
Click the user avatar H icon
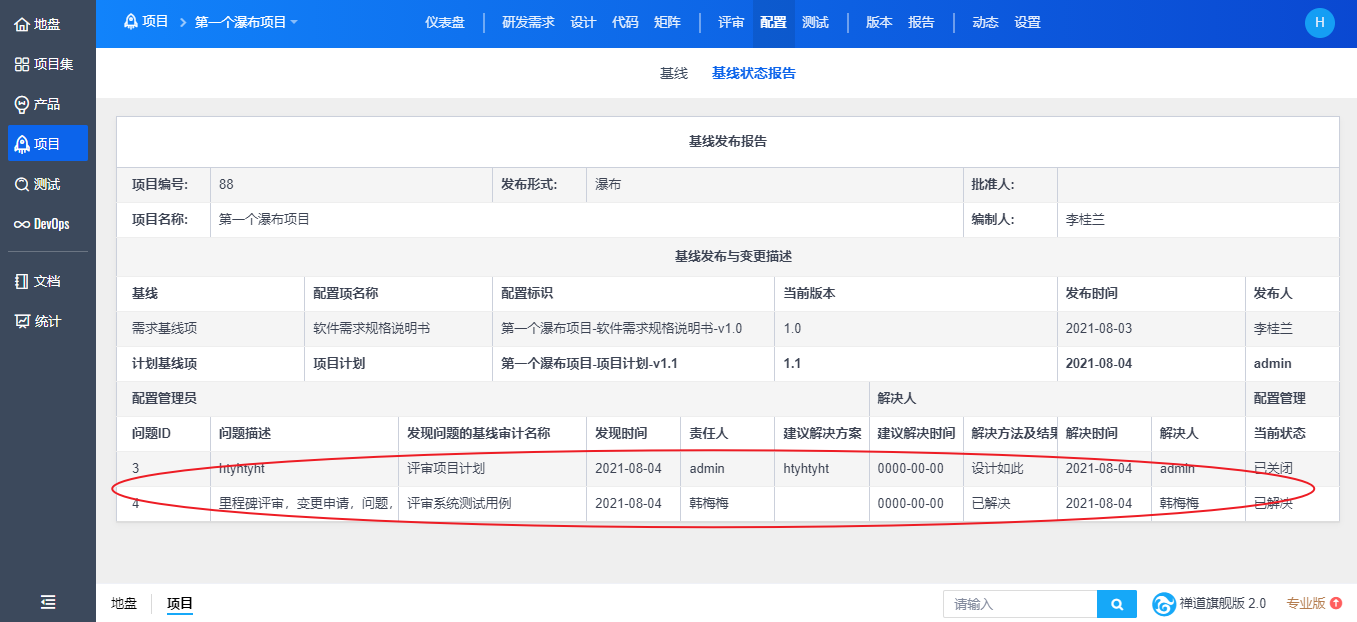1319,22
